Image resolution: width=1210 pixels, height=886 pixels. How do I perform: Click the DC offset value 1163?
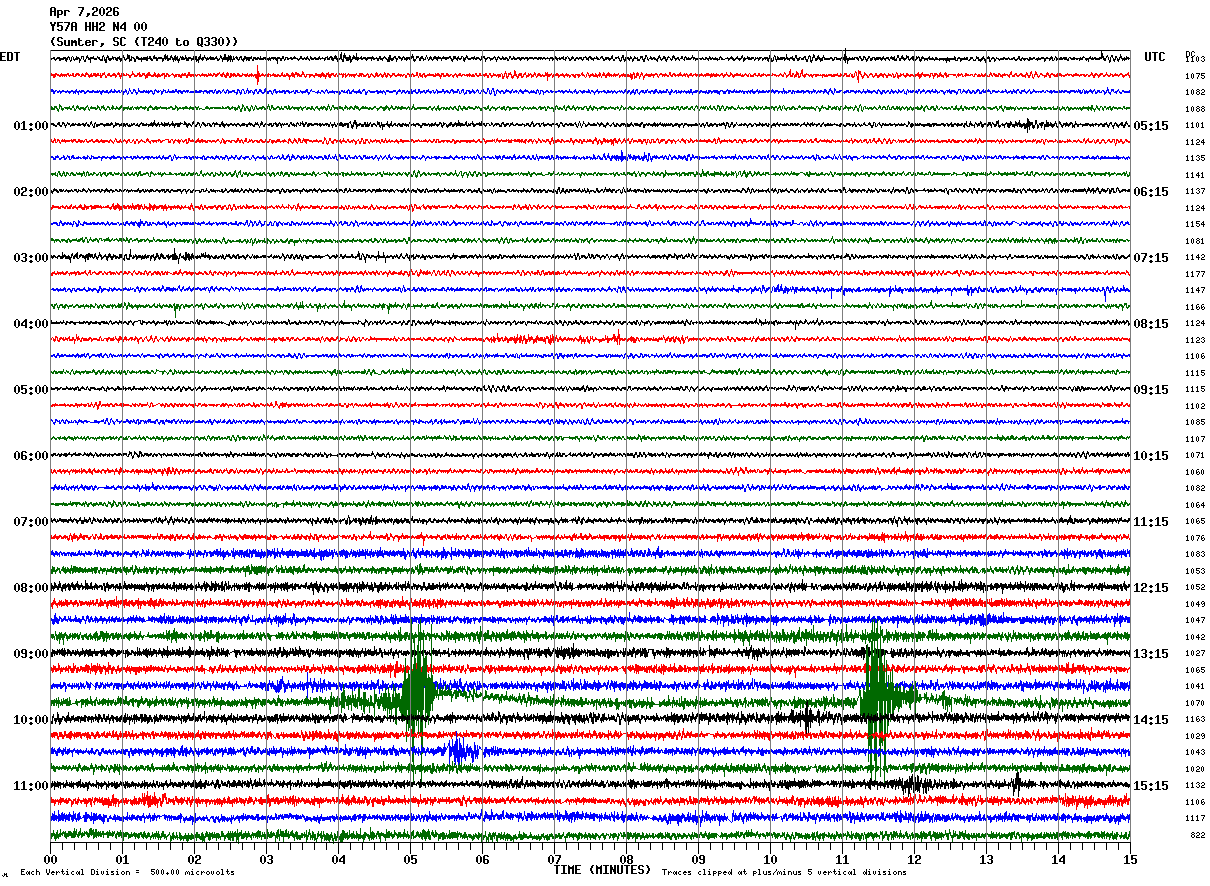pos(1195,720)
